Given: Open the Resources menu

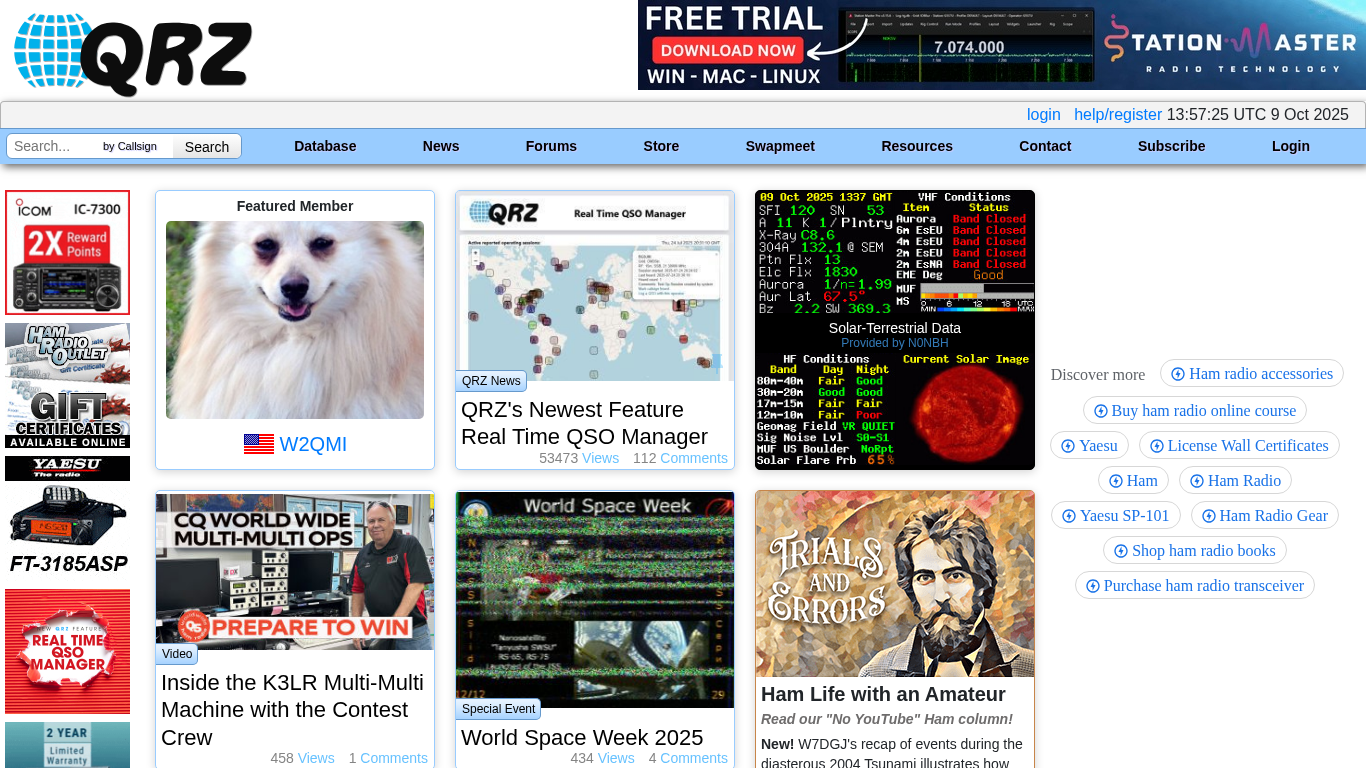Looking at the screenshot, I should [x=917, y=146].
